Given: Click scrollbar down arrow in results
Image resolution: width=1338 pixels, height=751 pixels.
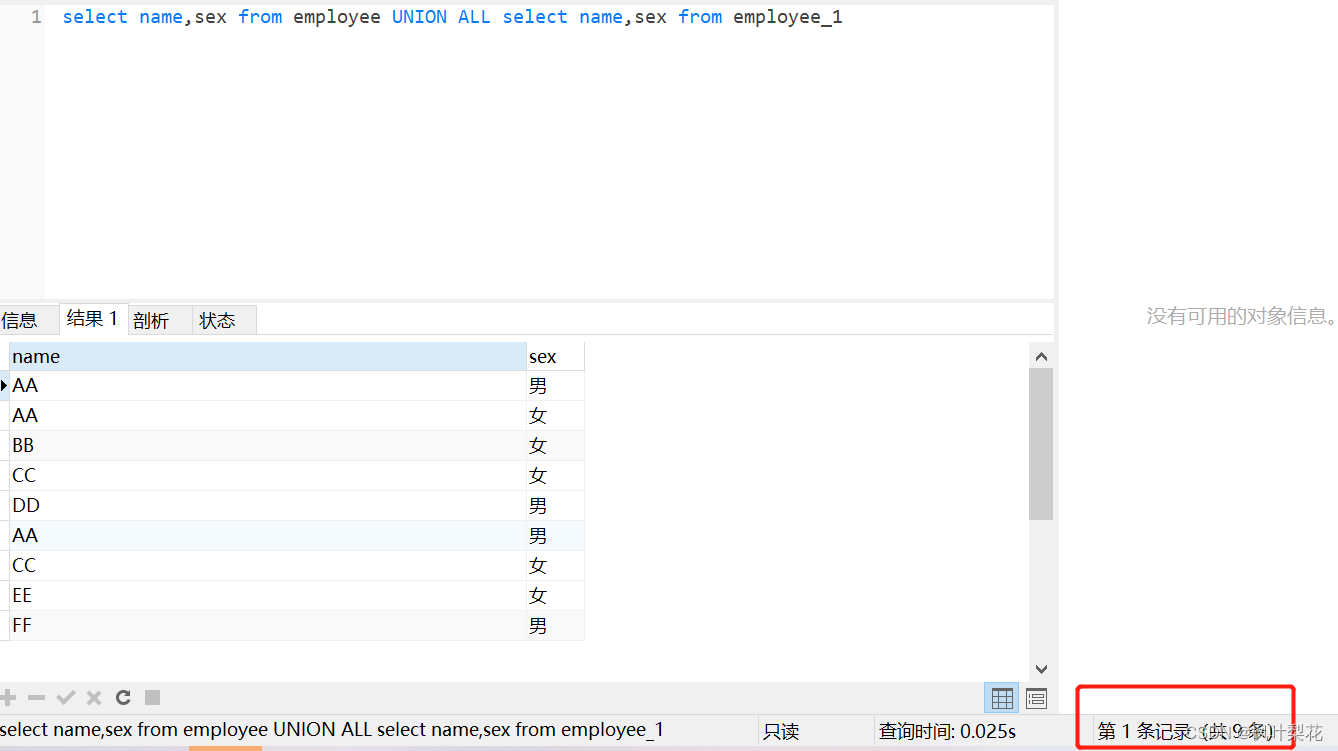Looking at the screenshot, I should point(1041,669).
